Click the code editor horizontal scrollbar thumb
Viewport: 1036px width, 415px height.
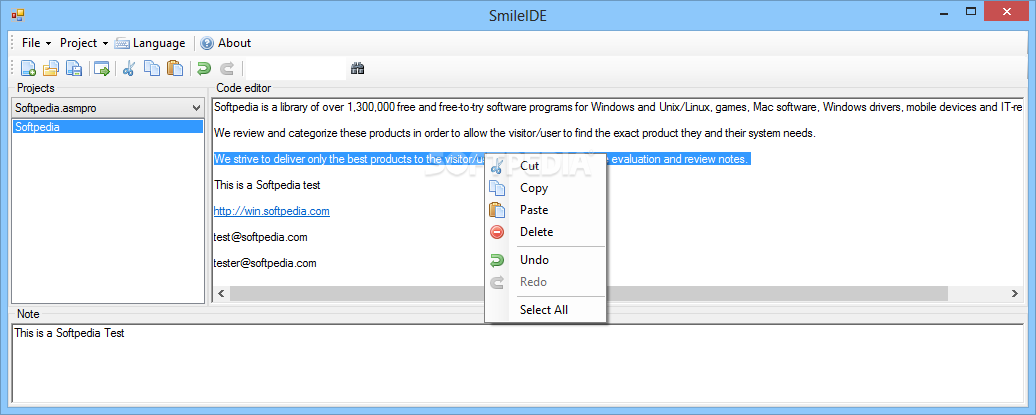coord(589,293)
